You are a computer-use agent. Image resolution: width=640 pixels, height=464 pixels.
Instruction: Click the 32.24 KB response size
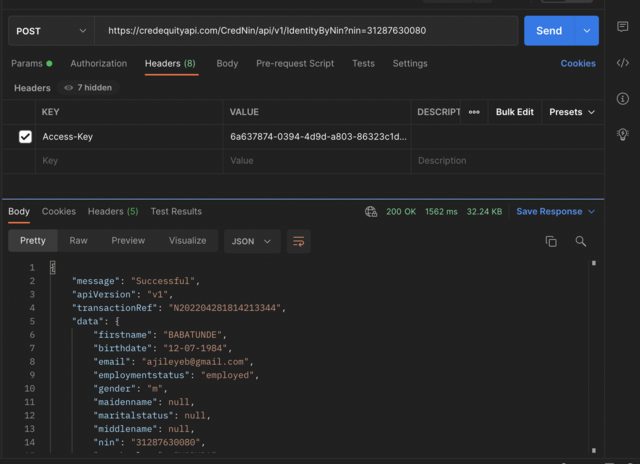click(484, 211)
